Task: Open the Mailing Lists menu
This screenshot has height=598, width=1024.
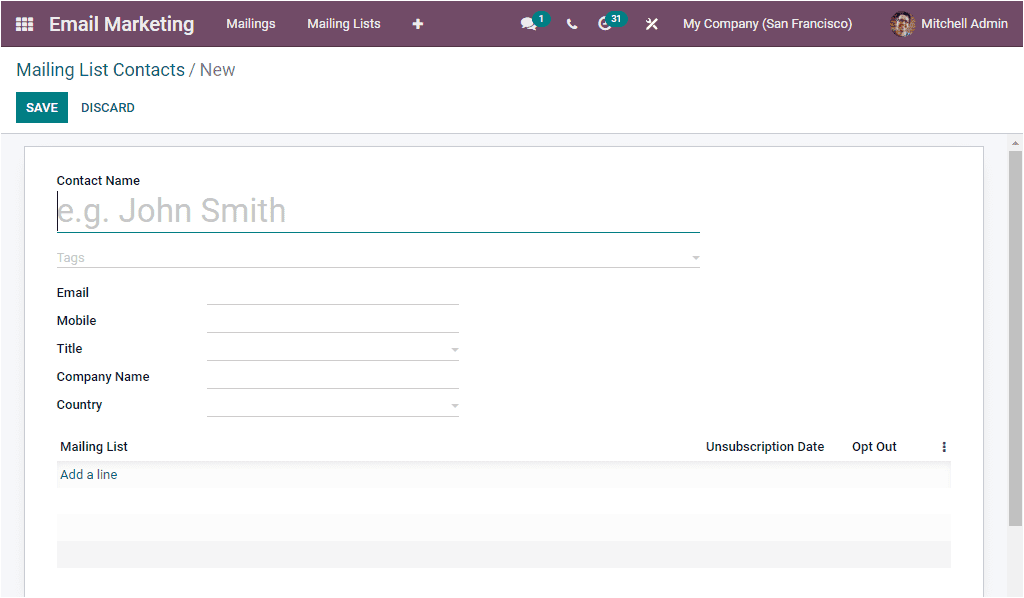Action: (343, 23)
